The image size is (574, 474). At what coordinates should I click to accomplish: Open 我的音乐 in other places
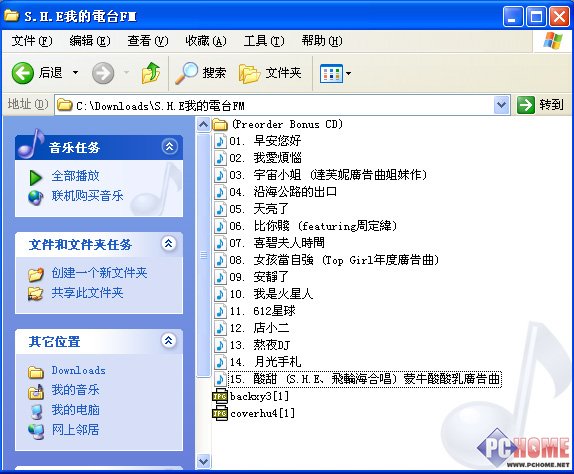(x=75, y=390)
